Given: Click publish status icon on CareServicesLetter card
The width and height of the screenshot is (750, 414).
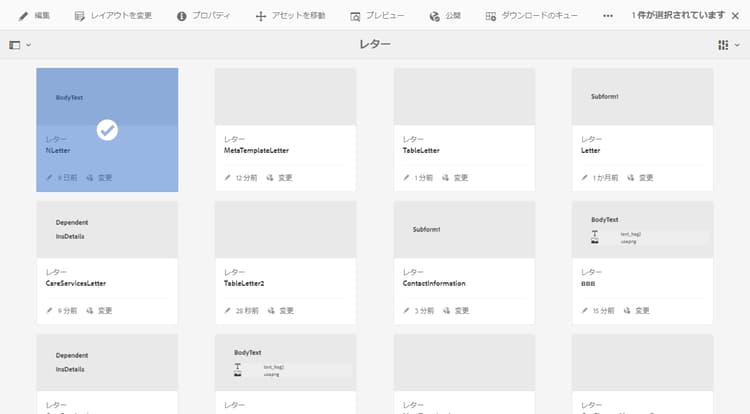Looking at the screenshot, I should [89, 310].
